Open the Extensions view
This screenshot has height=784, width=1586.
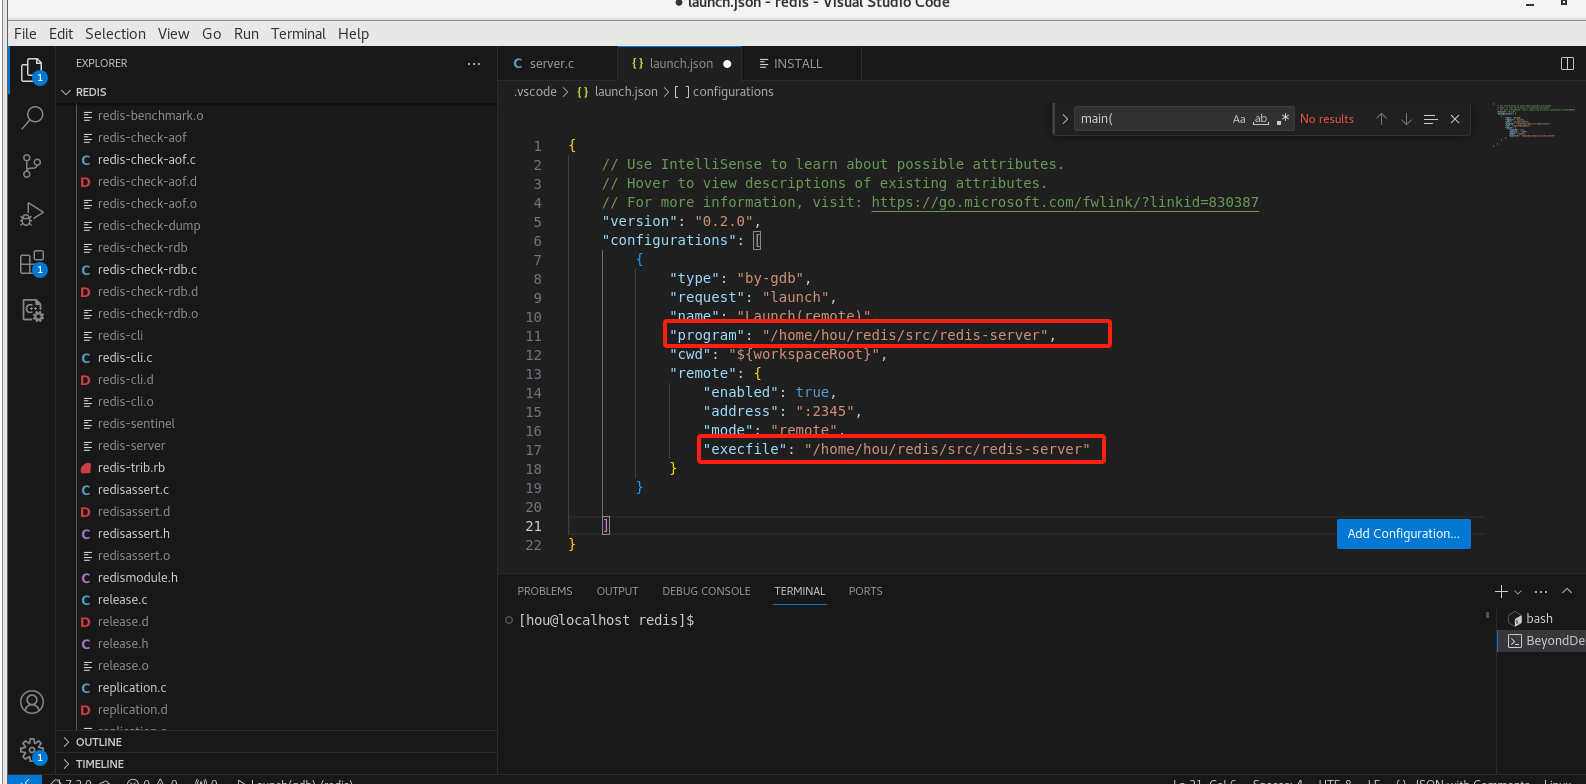point(32,263)
